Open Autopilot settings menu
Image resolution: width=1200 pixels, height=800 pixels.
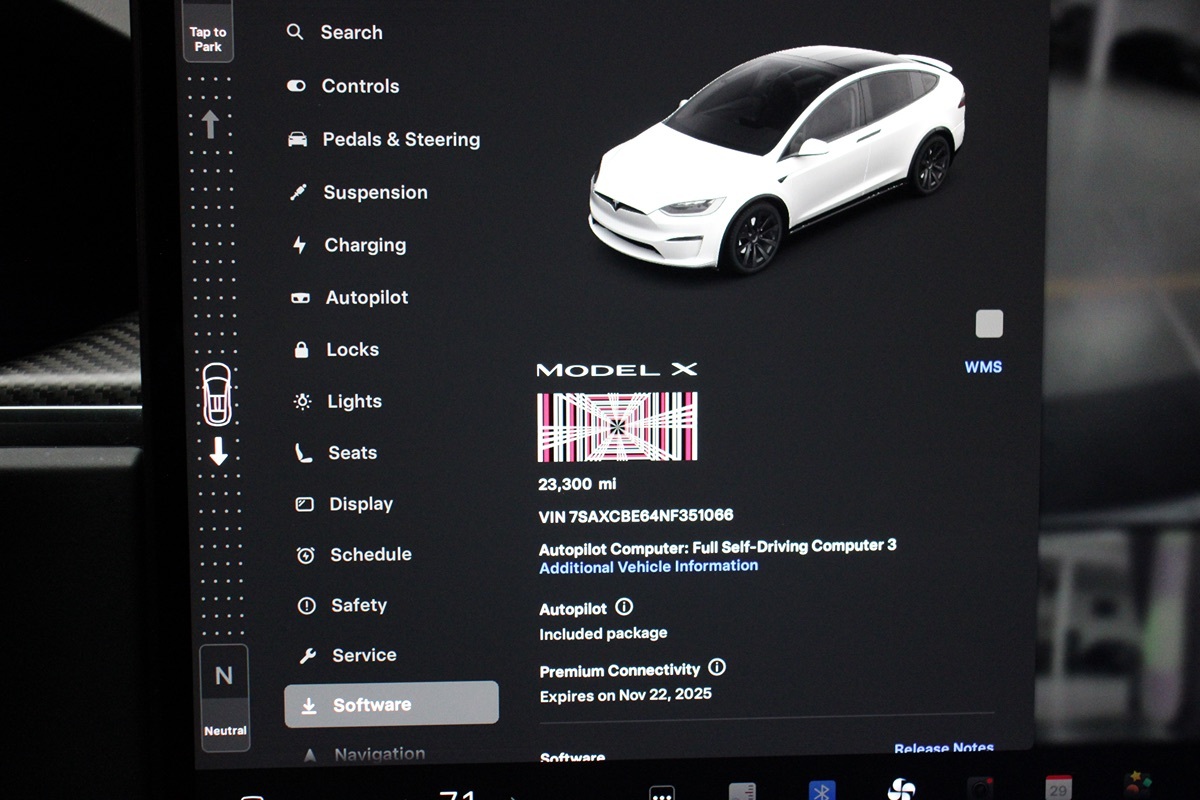(366, 298)
